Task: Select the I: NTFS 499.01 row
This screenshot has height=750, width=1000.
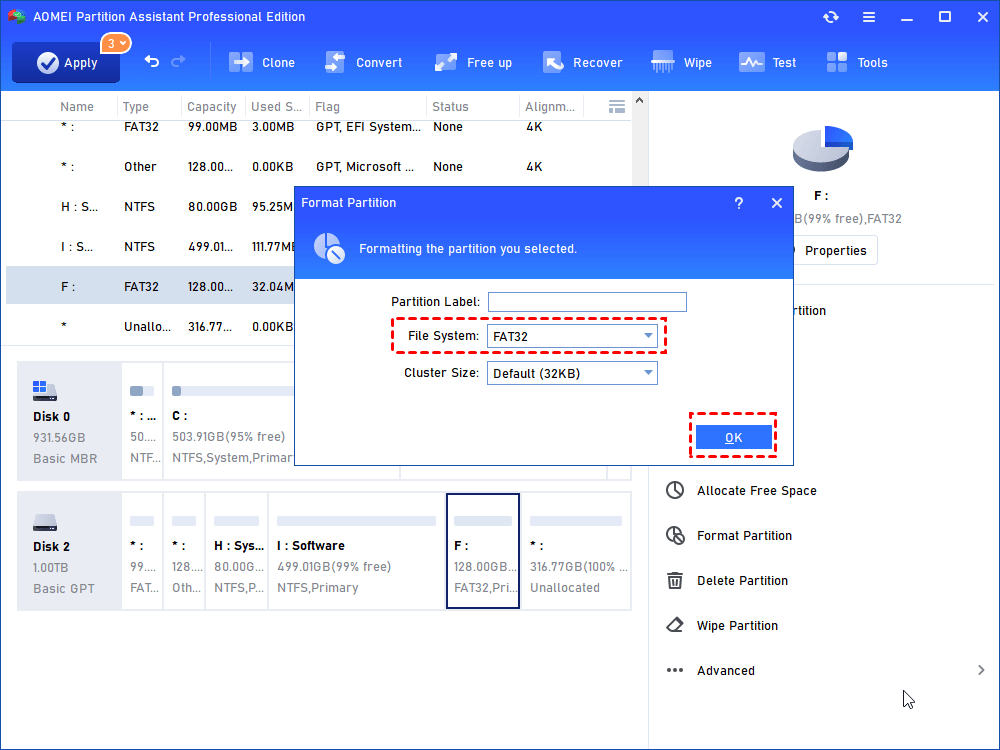Action: click(x=151, y=247)
